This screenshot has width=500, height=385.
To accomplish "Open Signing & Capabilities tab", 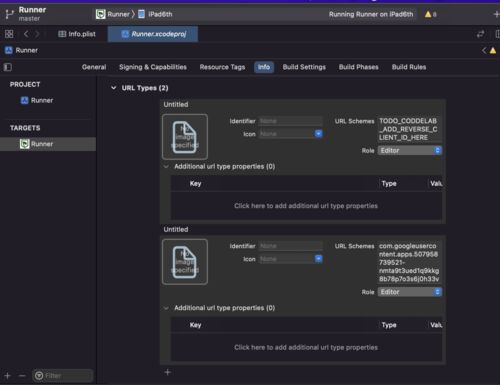I will coord(153,67).
